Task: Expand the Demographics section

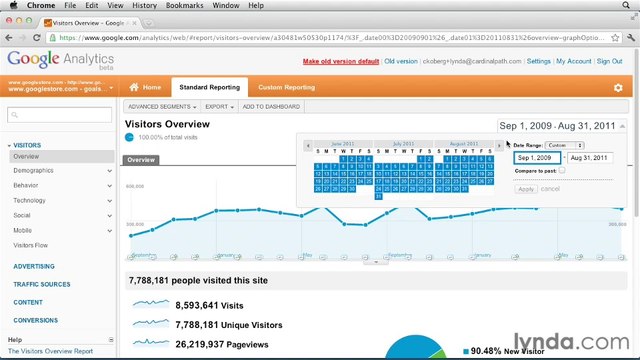Action: tap(109, 171)
